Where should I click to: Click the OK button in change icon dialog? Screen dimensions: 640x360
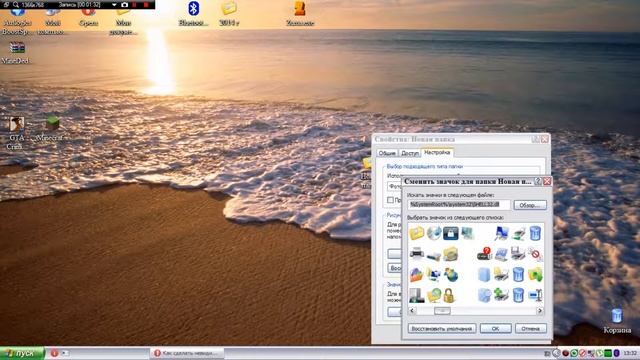[496, 329]
